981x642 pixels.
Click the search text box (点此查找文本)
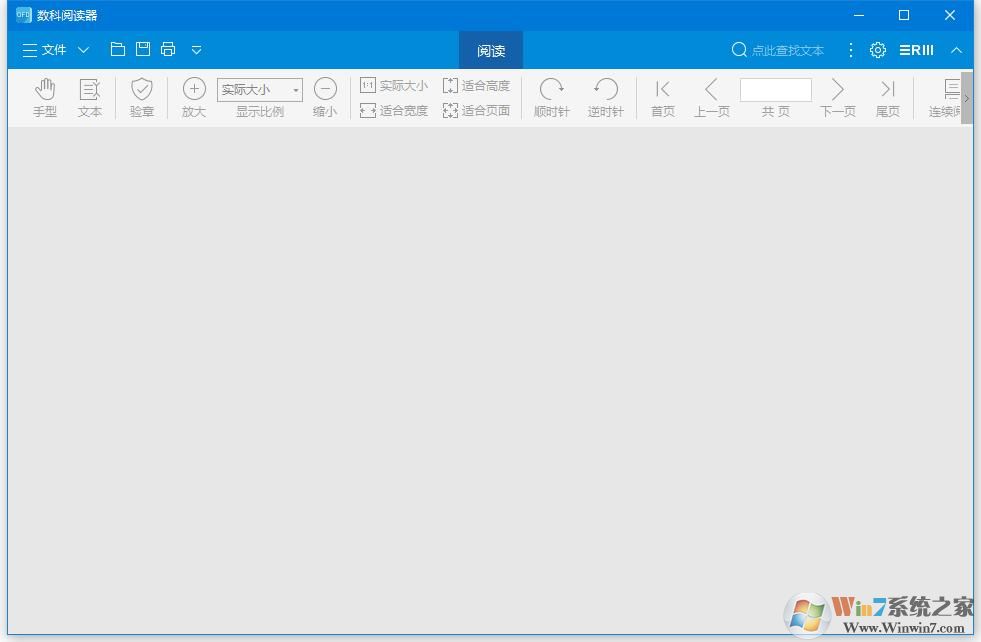[787, 50]
